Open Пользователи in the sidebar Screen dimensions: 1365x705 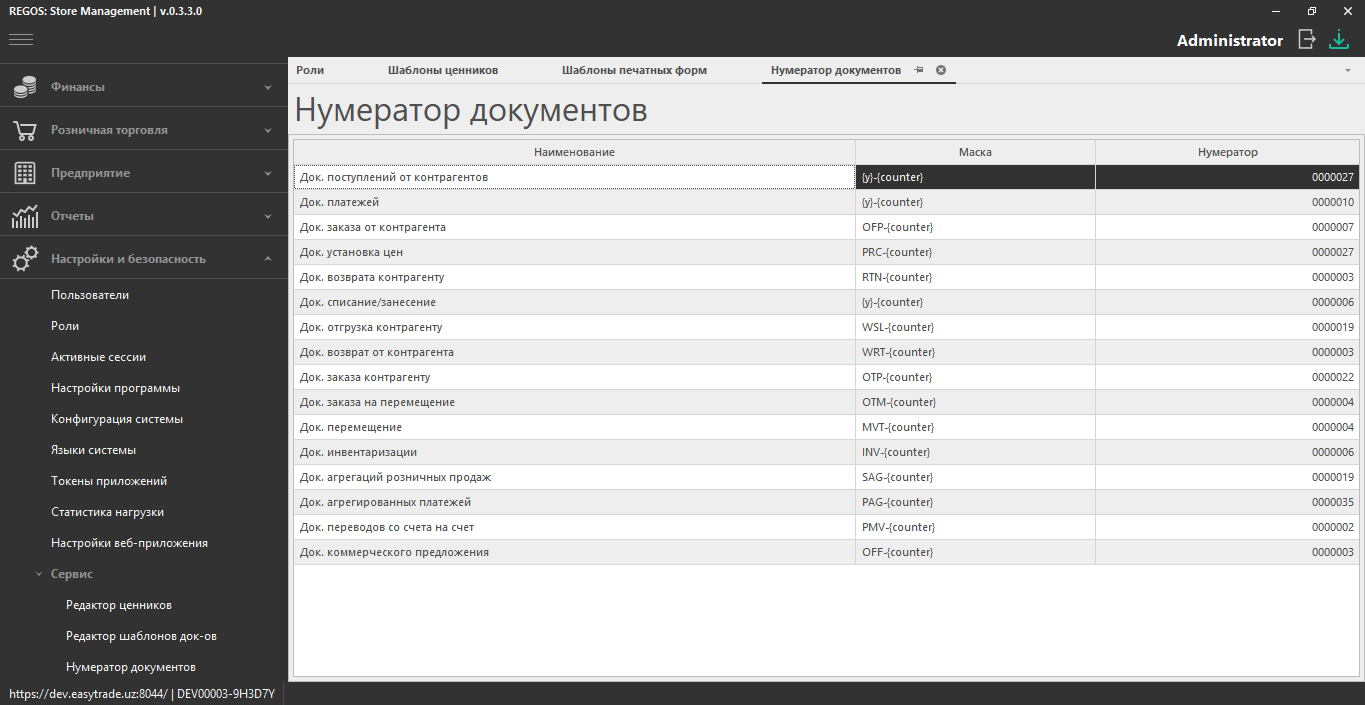point(90,295)
